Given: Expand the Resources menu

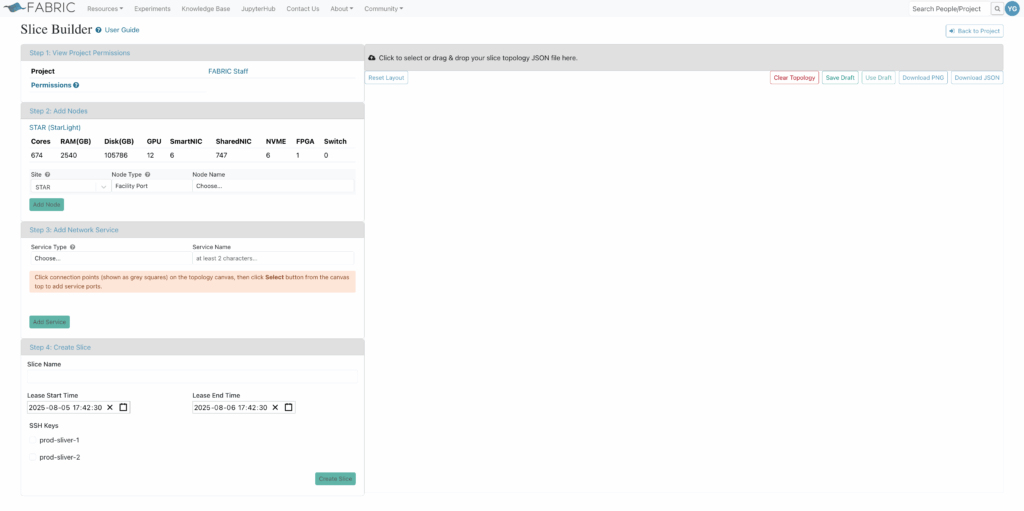Looking at the screenshot, I should (105, 8).
